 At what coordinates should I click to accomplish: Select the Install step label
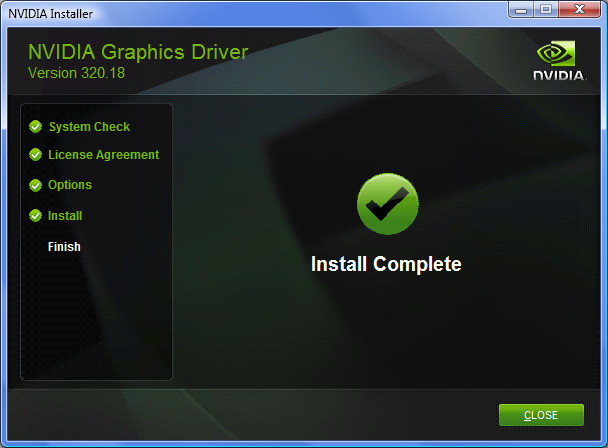point(65,216)
